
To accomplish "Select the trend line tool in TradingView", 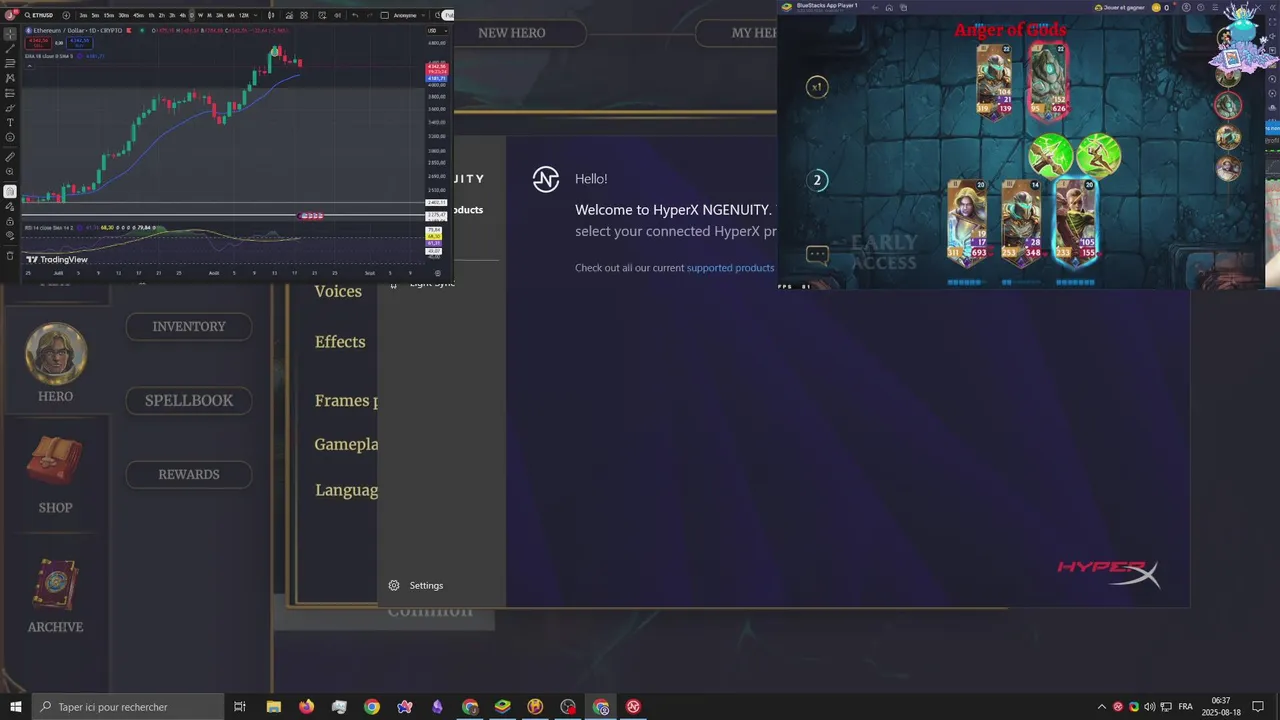I will (10, 48).
